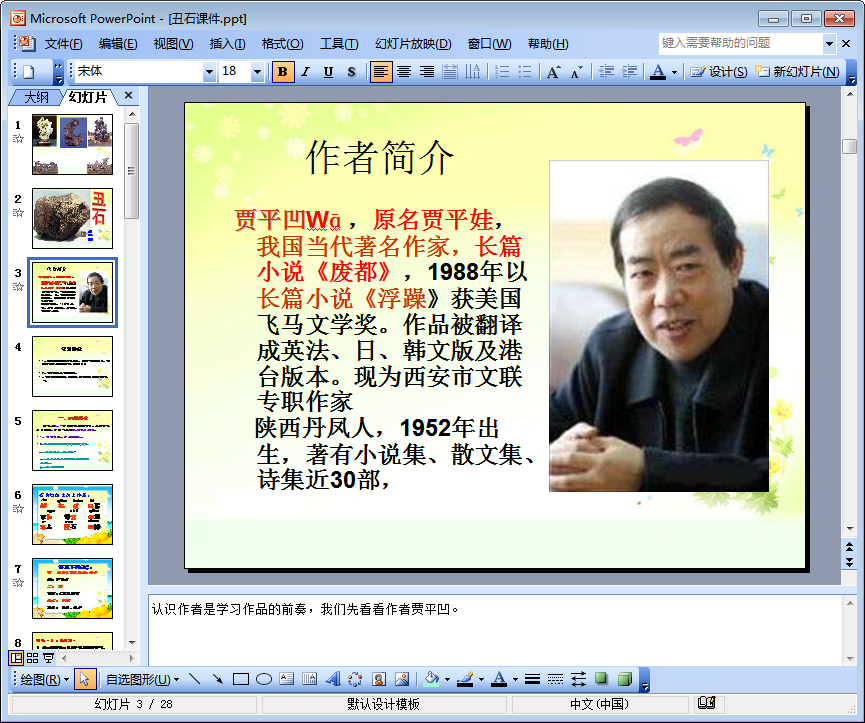Select the Oval tool
865x723 pixels.
pyautogui.click(x=264, y=679)
